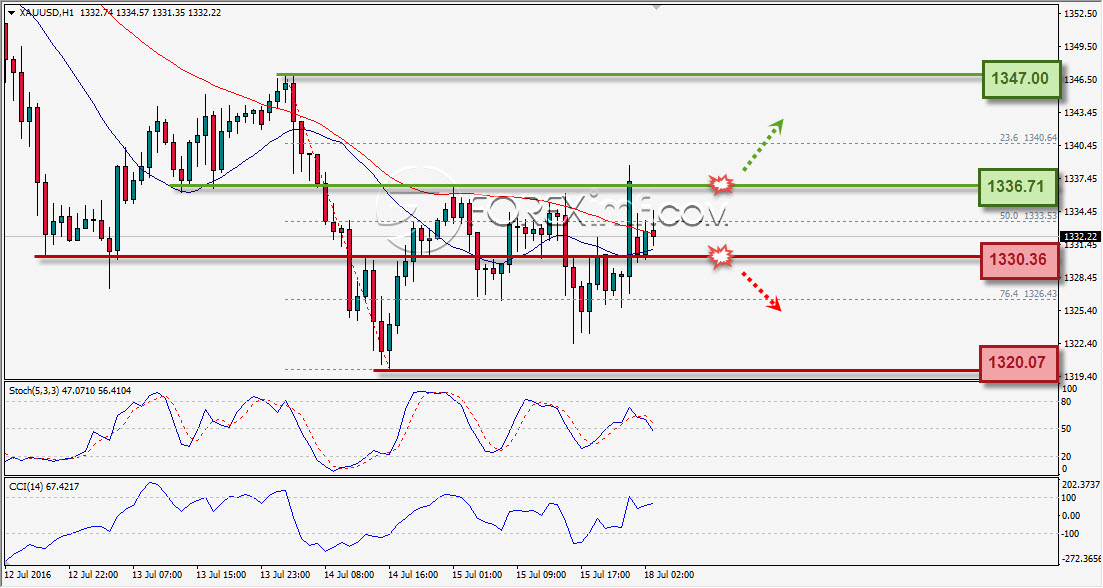
Task: Click the 14 Jul 16:00 time label
Action: [413, 575]
